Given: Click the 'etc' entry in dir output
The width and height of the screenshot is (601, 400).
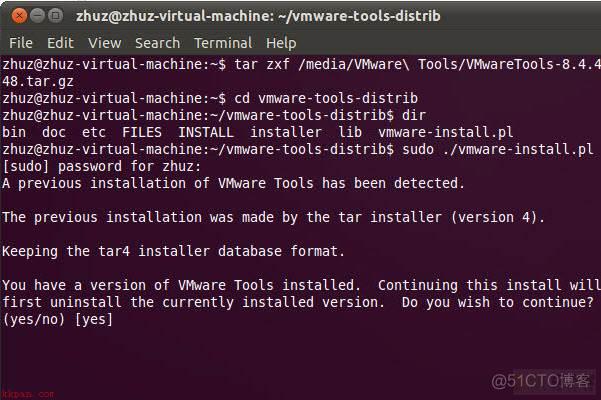Looking at the screenshot, I should pyautogui.click(x=94, y=132).
